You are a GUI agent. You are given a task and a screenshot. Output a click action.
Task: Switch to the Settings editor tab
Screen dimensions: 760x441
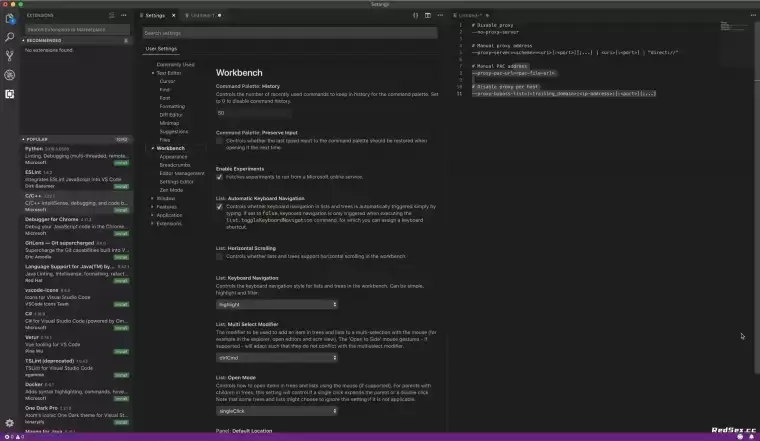pos(155,16)
